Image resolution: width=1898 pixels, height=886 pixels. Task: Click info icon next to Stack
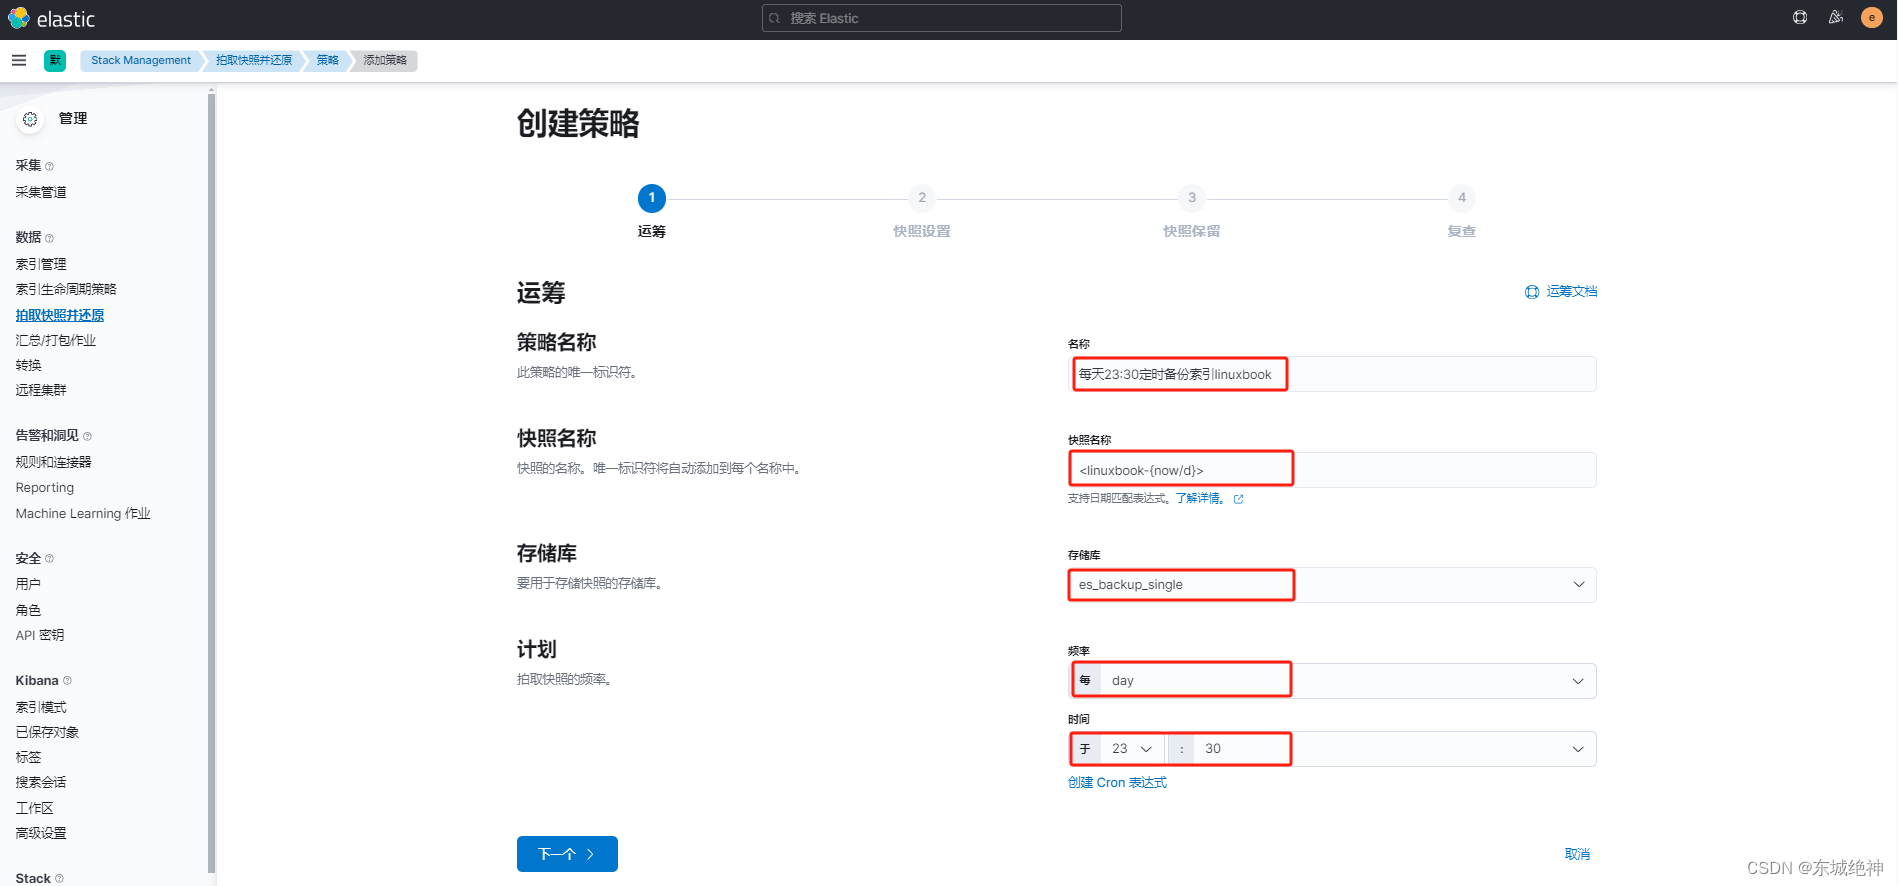(x=59, y=878)
